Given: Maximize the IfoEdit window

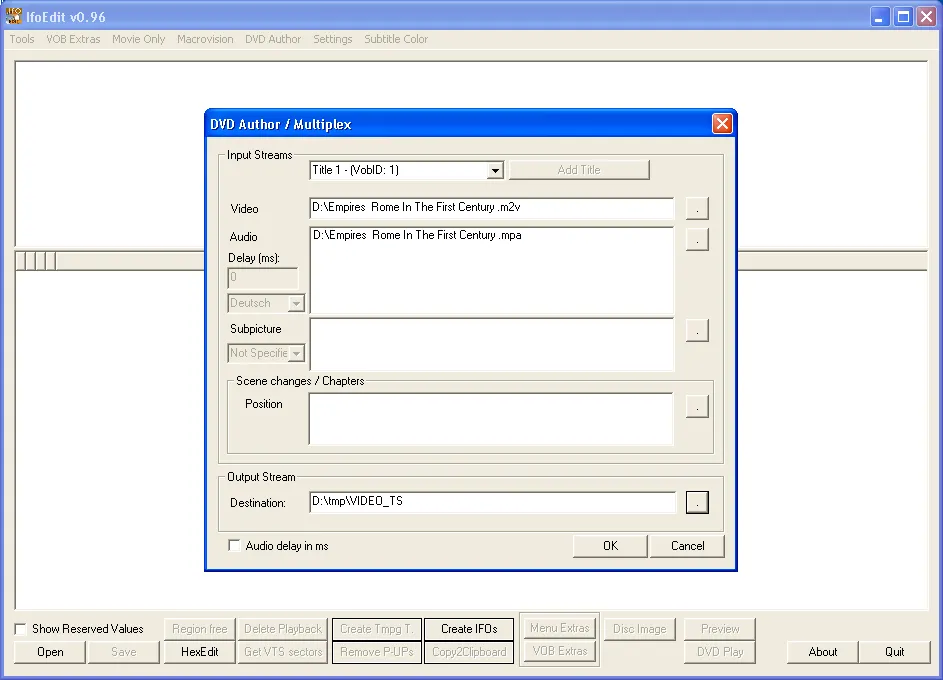Looking at the screenshot, I should point(903,17).
